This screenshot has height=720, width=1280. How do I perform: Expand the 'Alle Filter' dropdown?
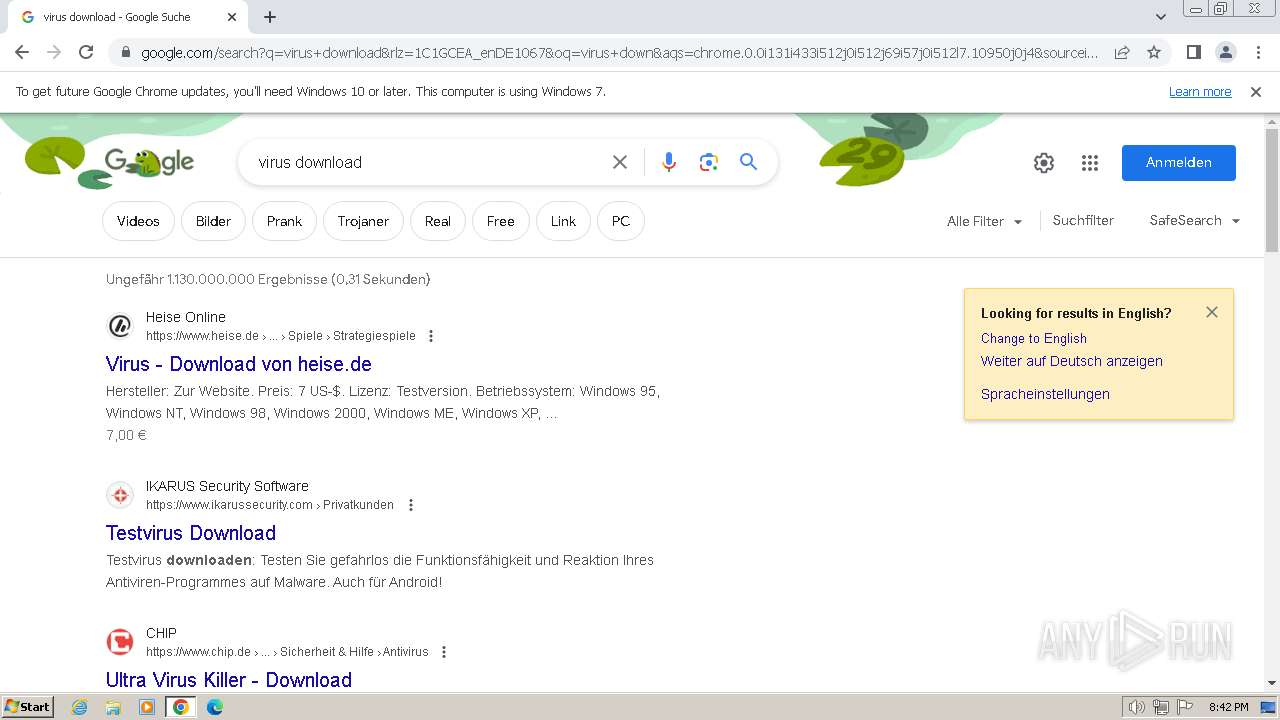pos(985,221)
